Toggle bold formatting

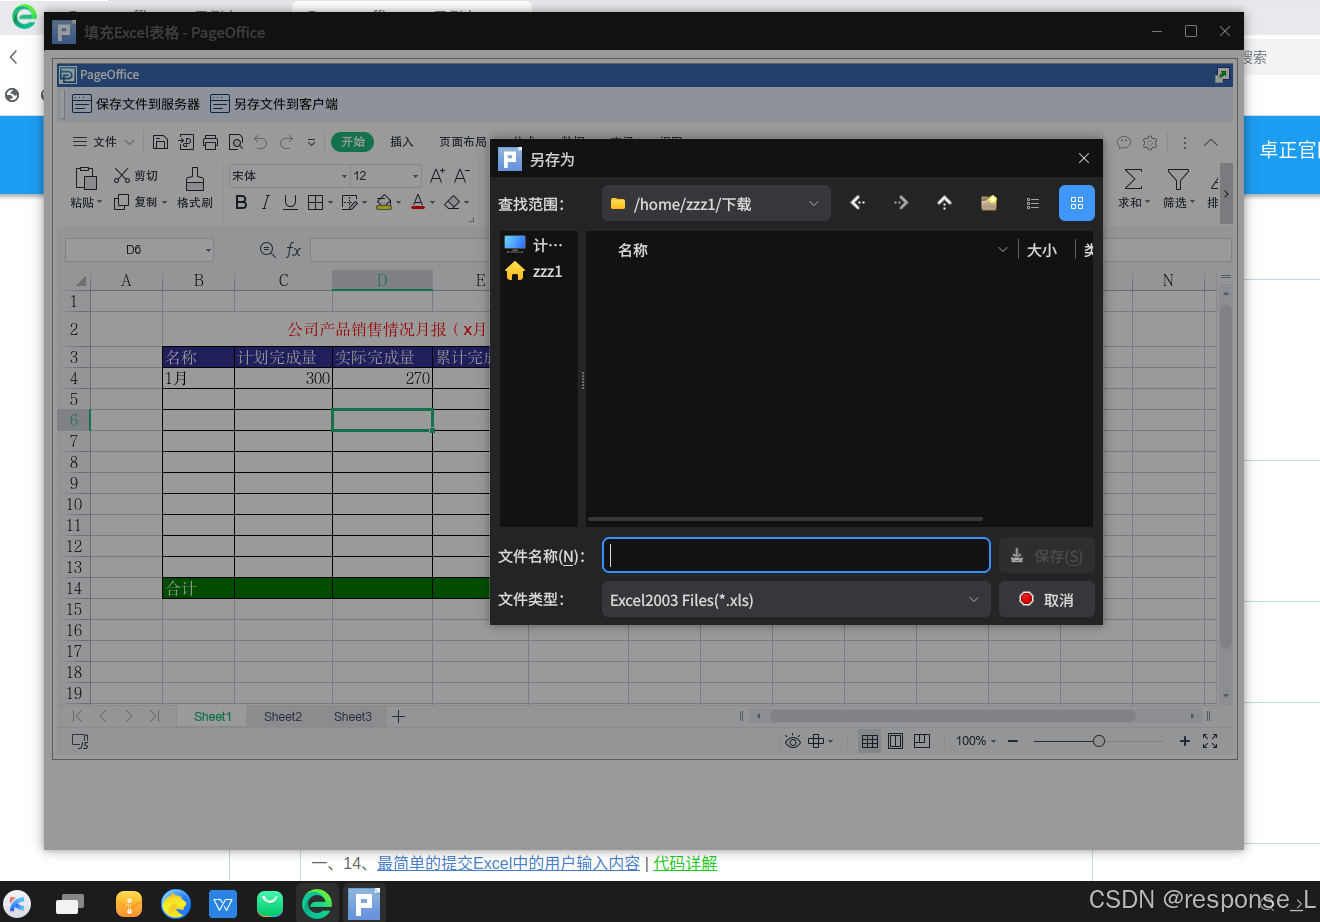click(x=241, y=203)
